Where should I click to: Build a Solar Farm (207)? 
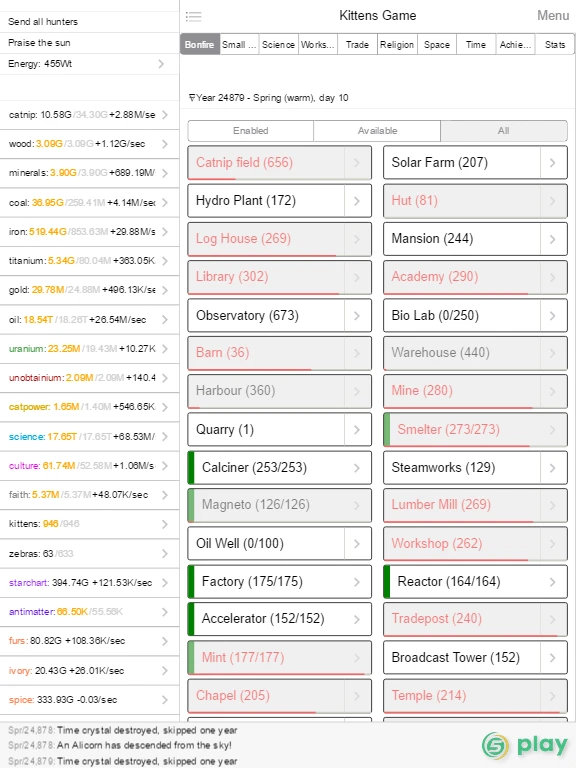pos(462,163)
